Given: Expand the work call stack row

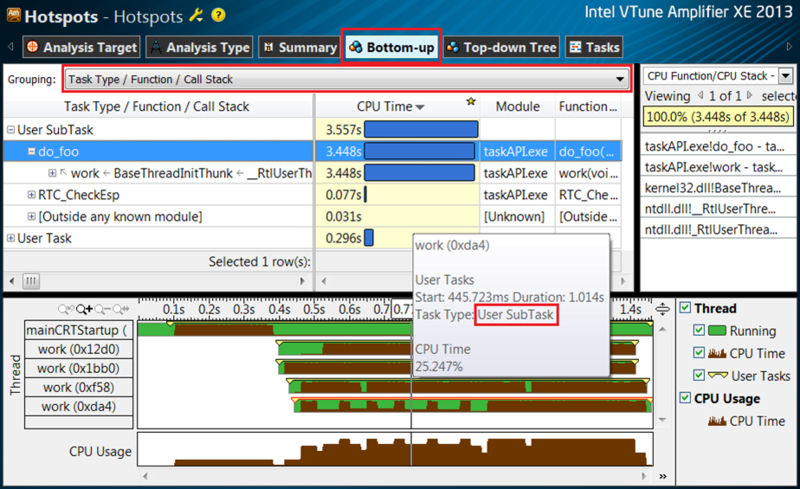Looking at the screenshot, I should click(52, 173).
